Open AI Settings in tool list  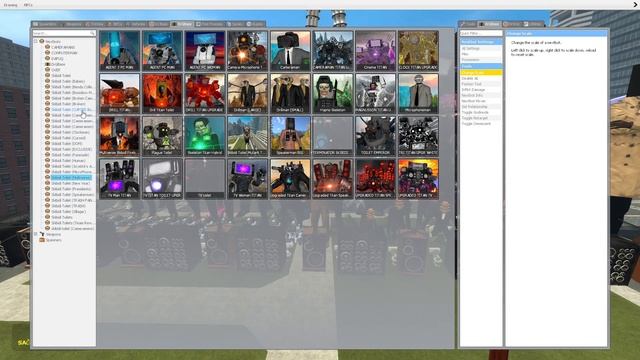(481, 48)
